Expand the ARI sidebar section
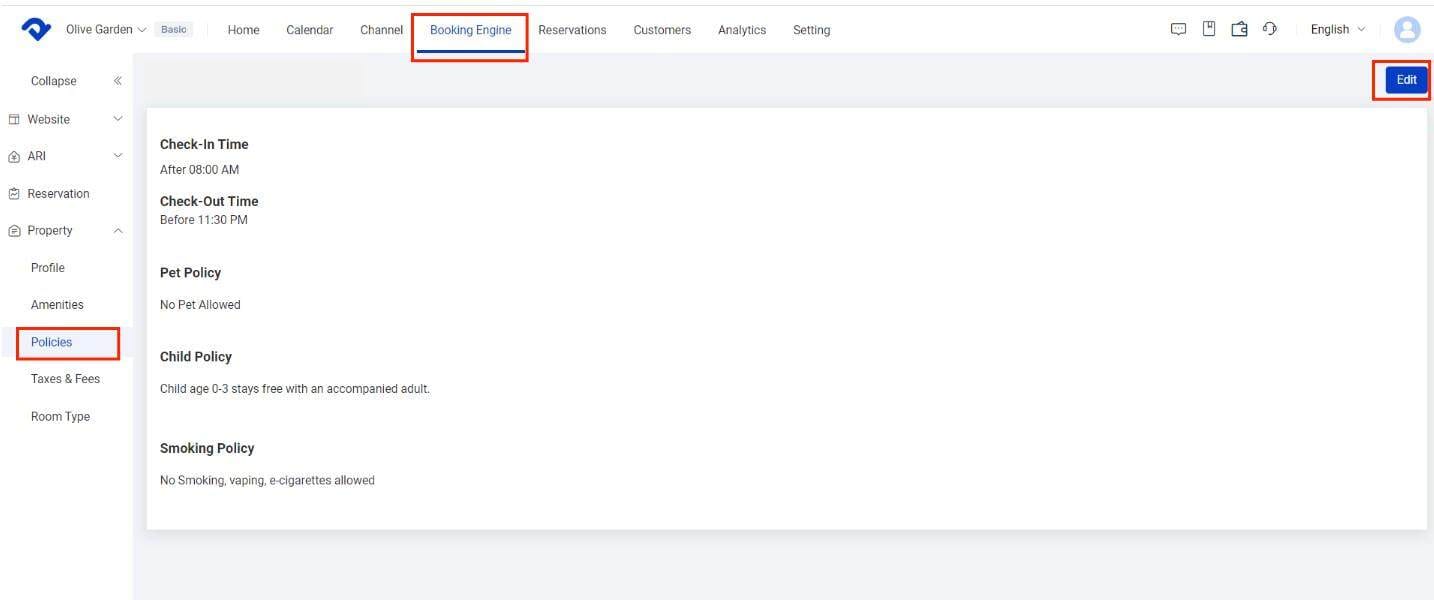Image resolution: width=1434 pixels, height=600 pixels. point(66,156)
